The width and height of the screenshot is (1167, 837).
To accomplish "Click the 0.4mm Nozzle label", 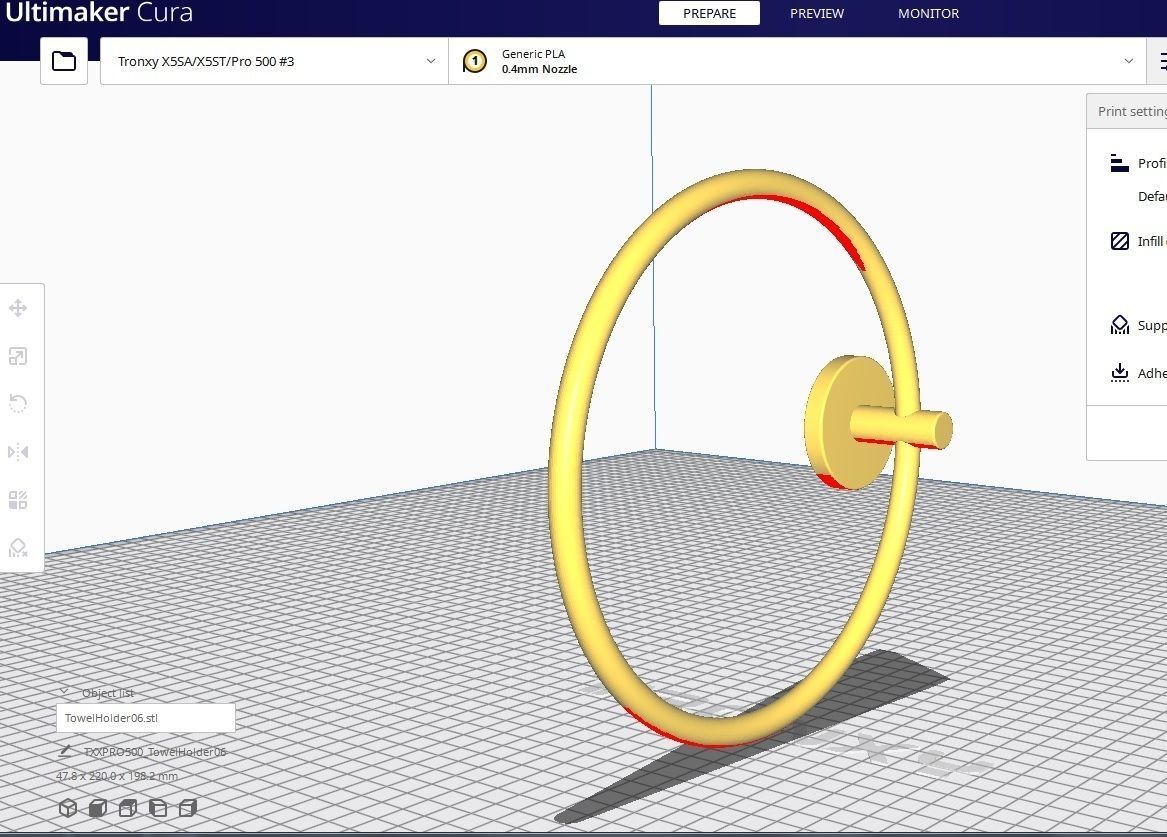I will (x=539, y=69).
